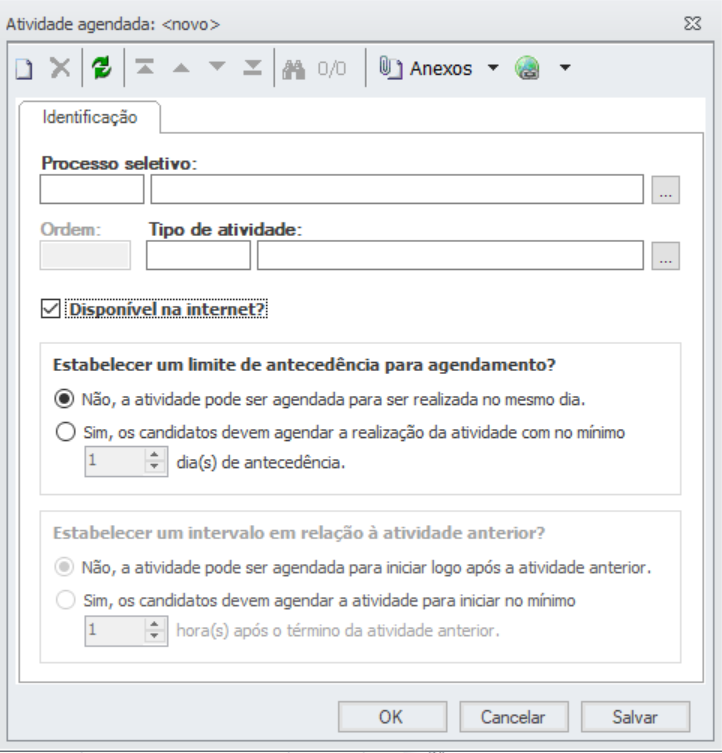
Task: Go to previous record up arrow
Action: 181,68
